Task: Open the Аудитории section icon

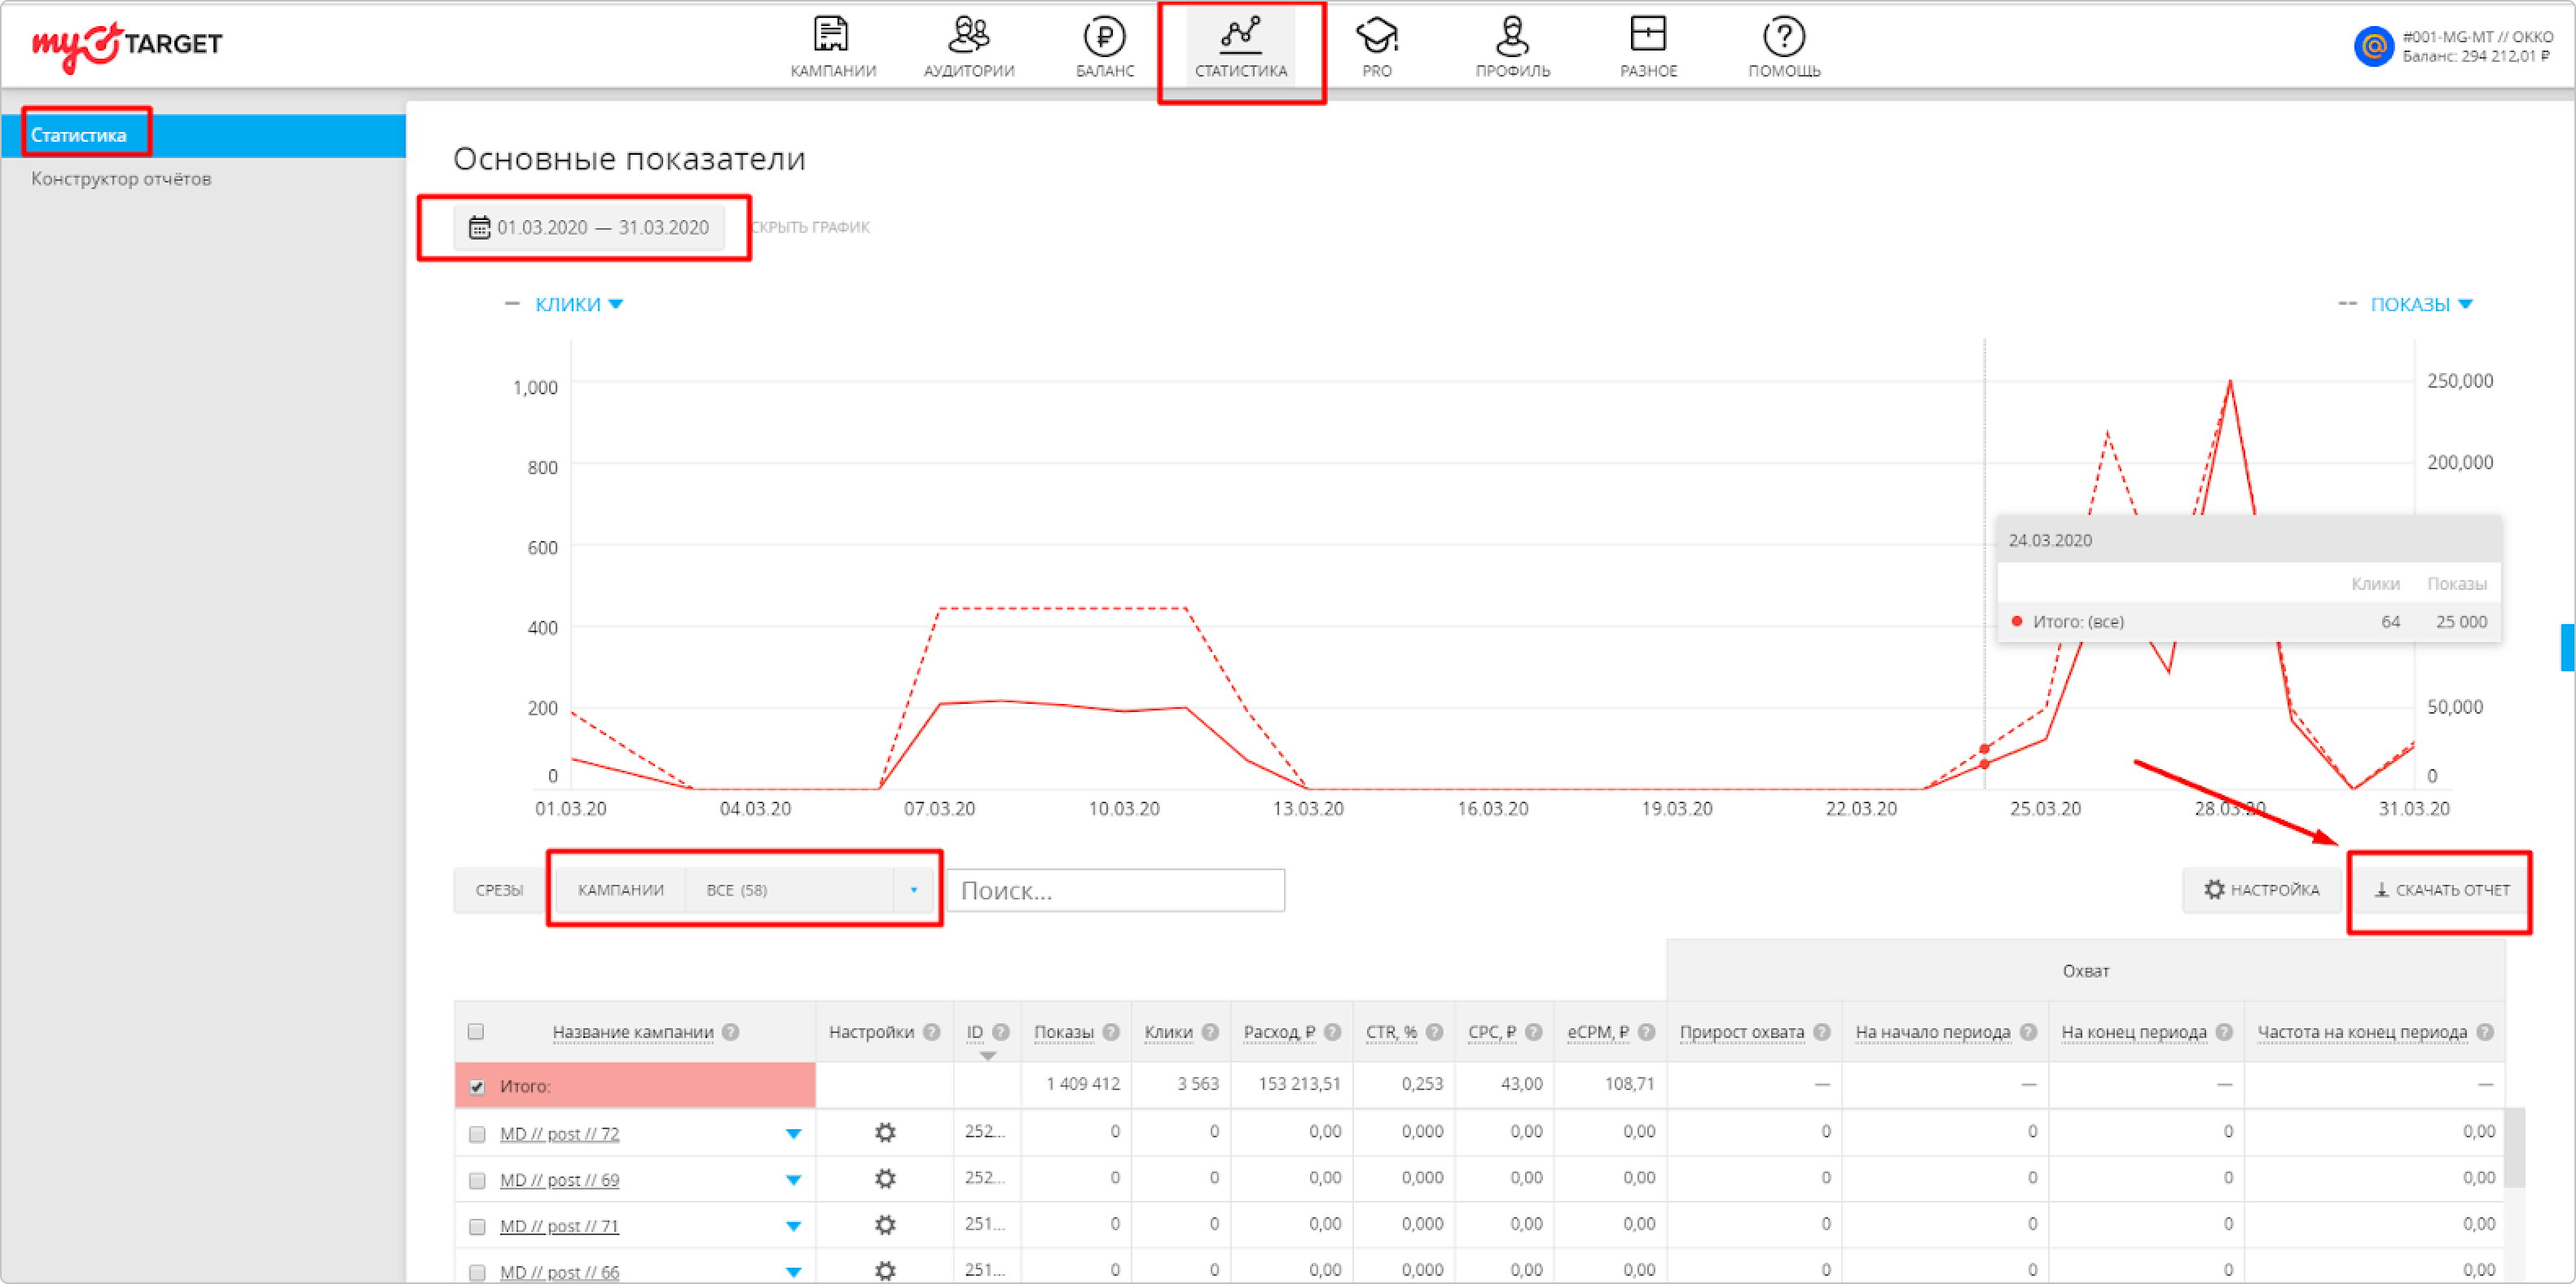Action: coord(968,36)
